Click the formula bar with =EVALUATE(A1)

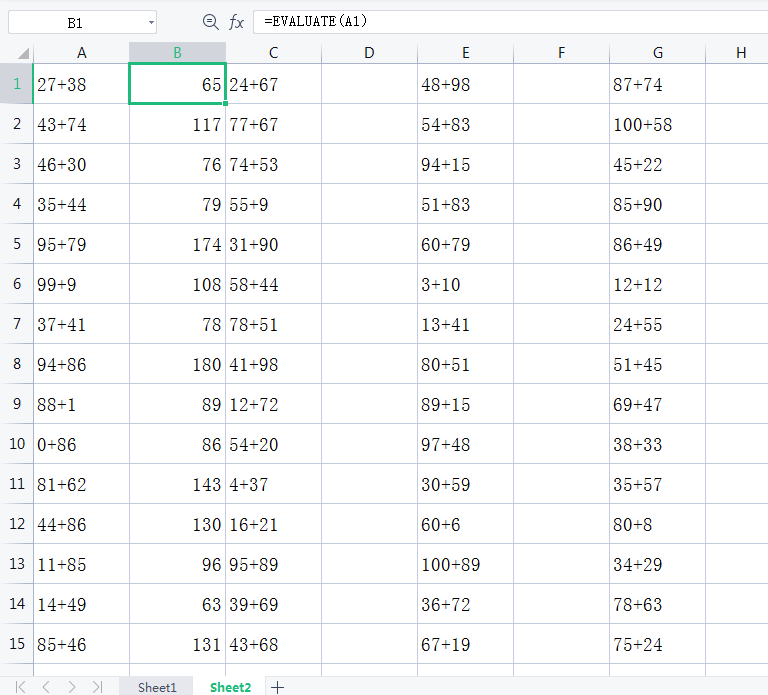(510, 22)
